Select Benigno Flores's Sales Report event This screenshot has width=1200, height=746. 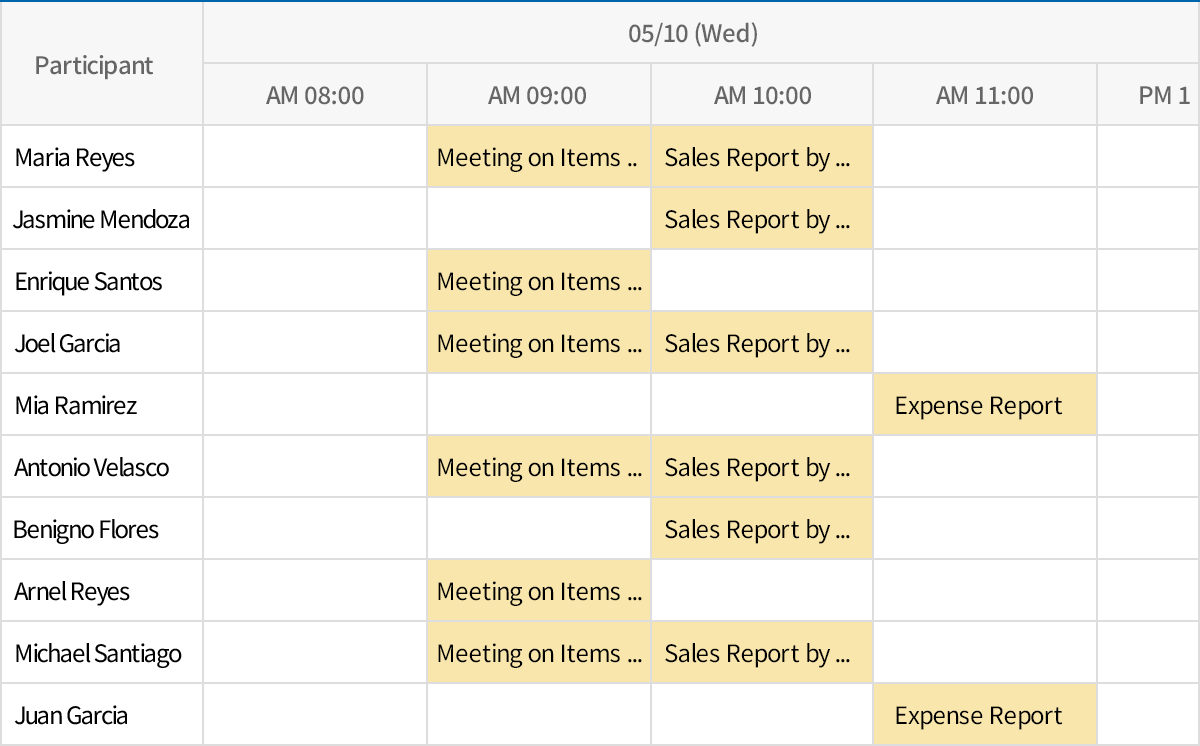(761, 528)
